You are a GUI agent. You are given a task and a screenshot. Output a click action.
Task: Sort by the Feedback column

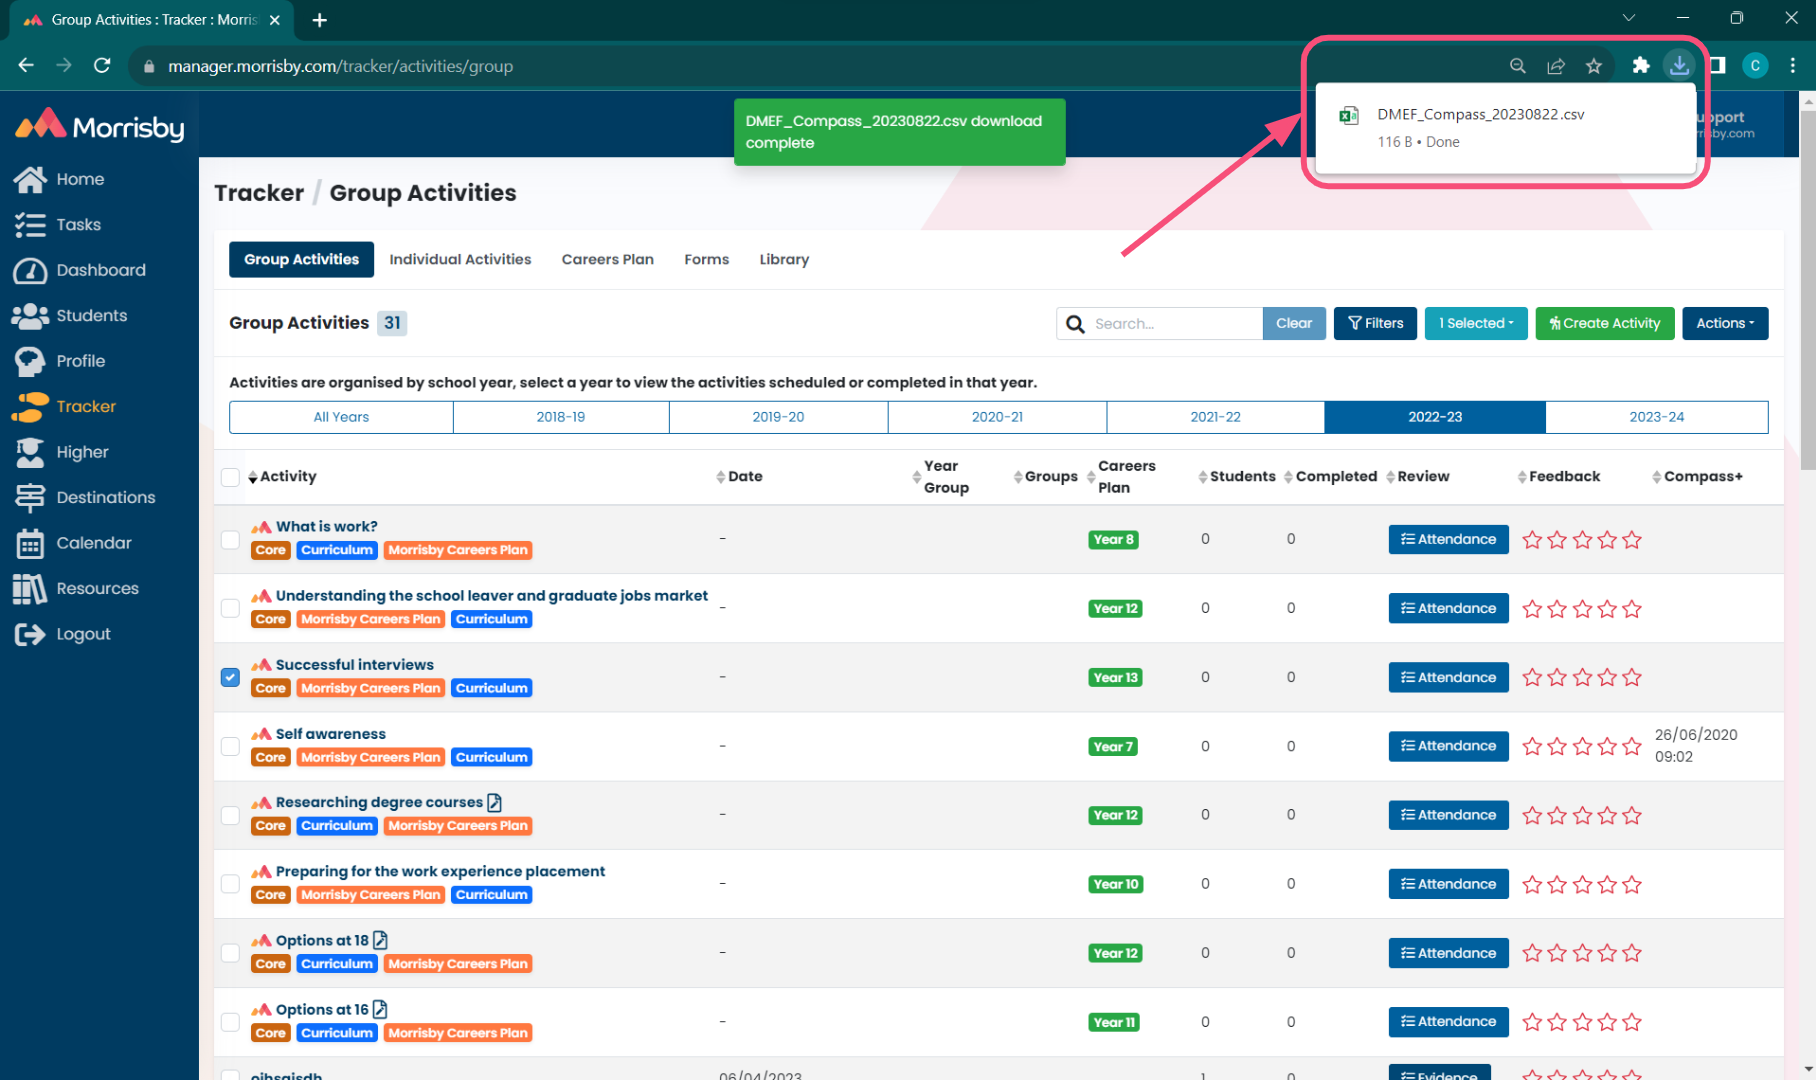click(x=1558, y=477)
